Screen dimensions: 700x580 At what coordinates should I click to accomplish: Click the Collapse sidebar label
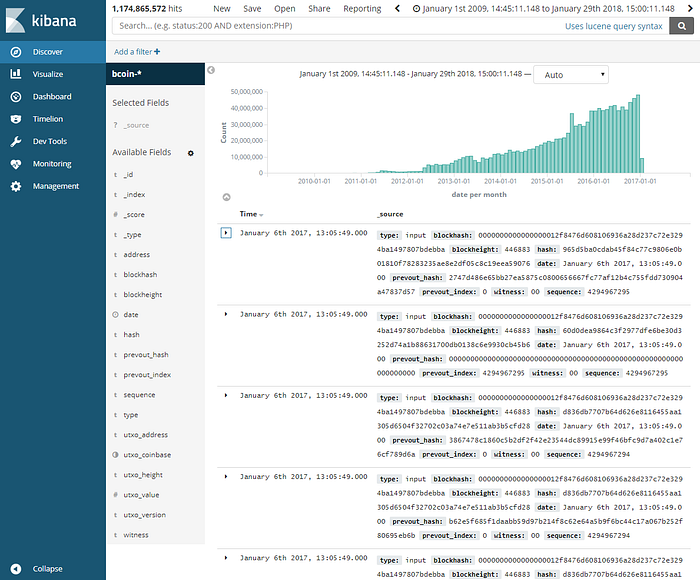click(47, 568)
